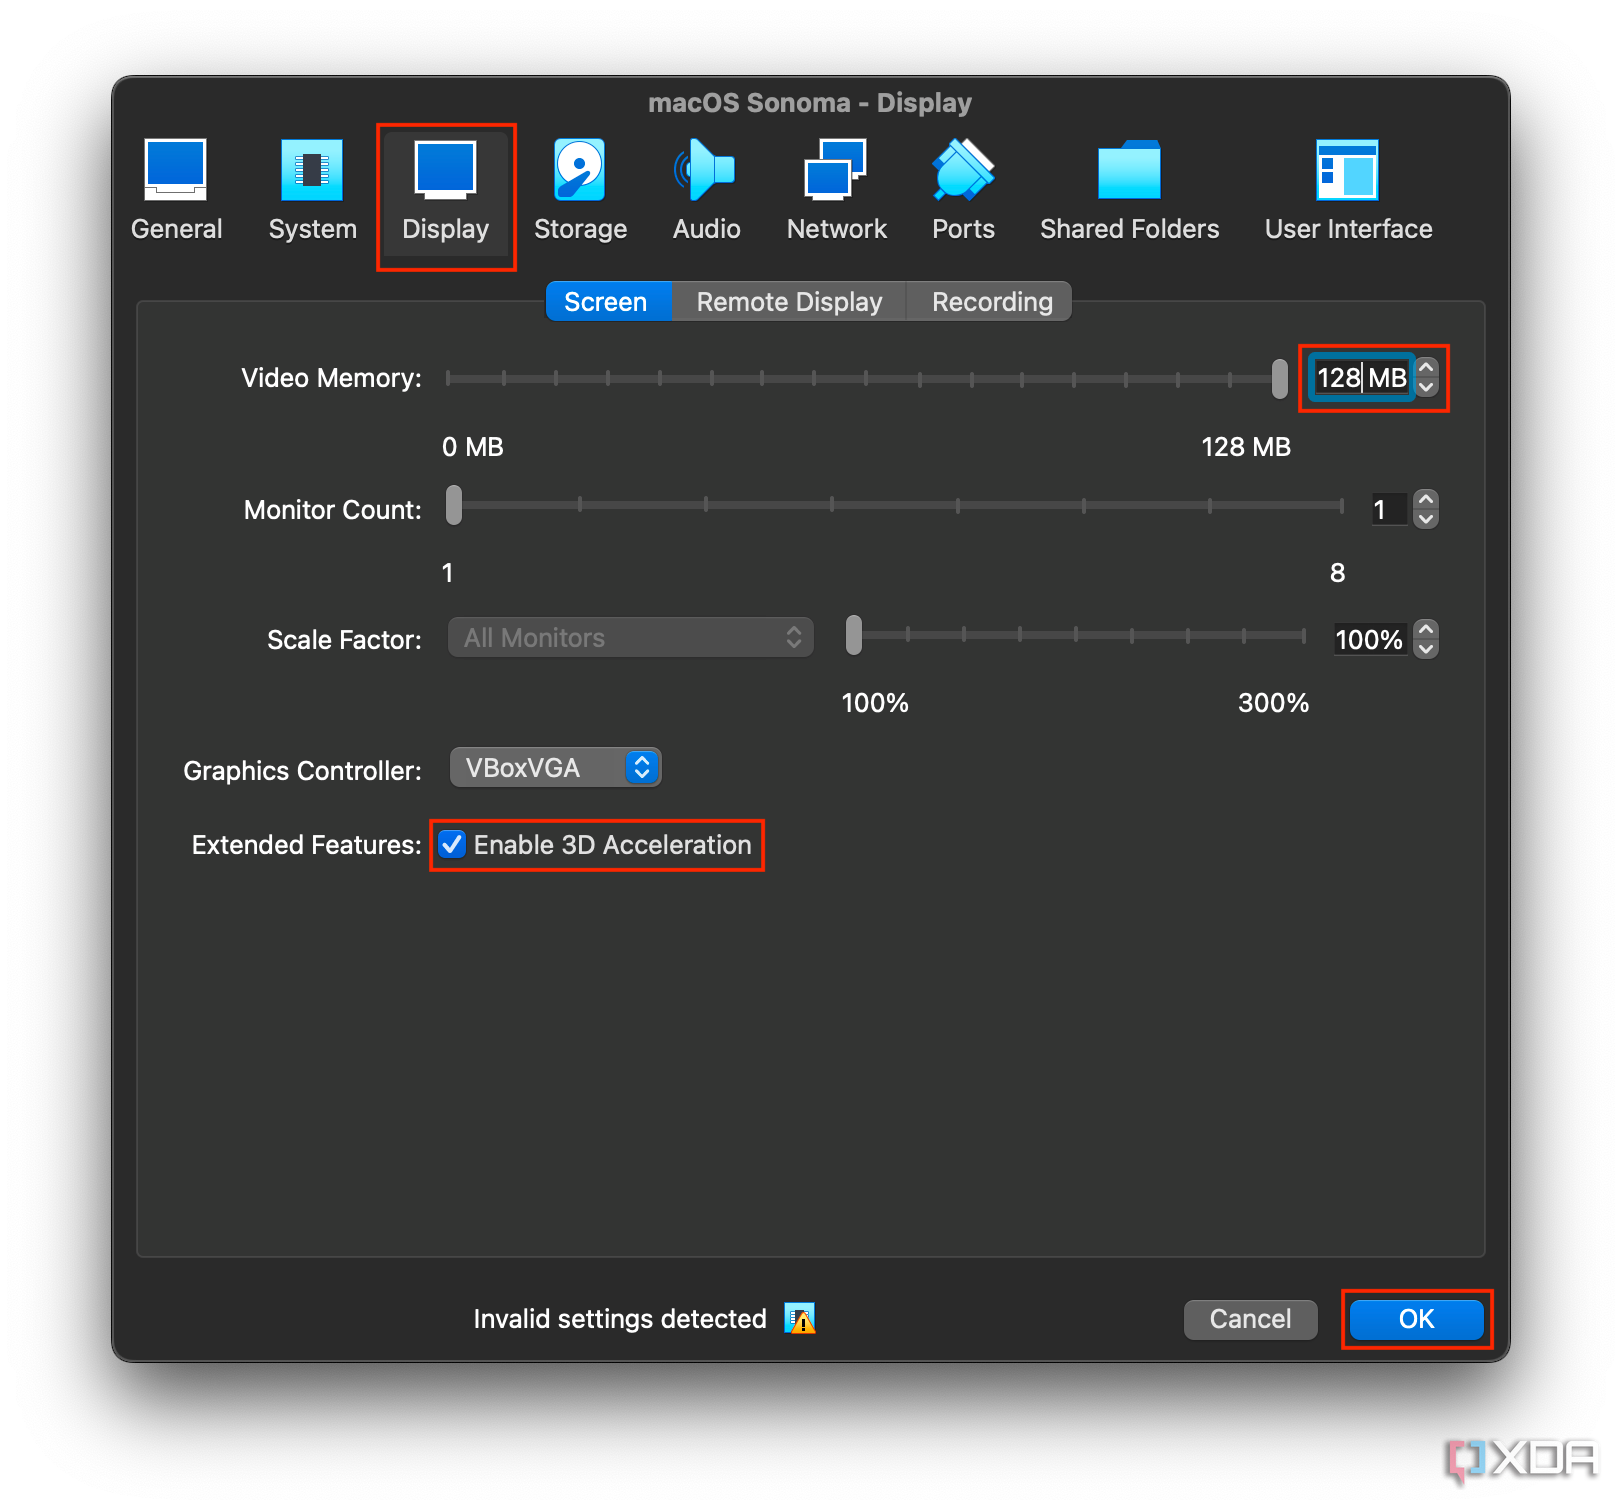
Task: Click the 300% scale maximum label
Action: coord(1273,703)
